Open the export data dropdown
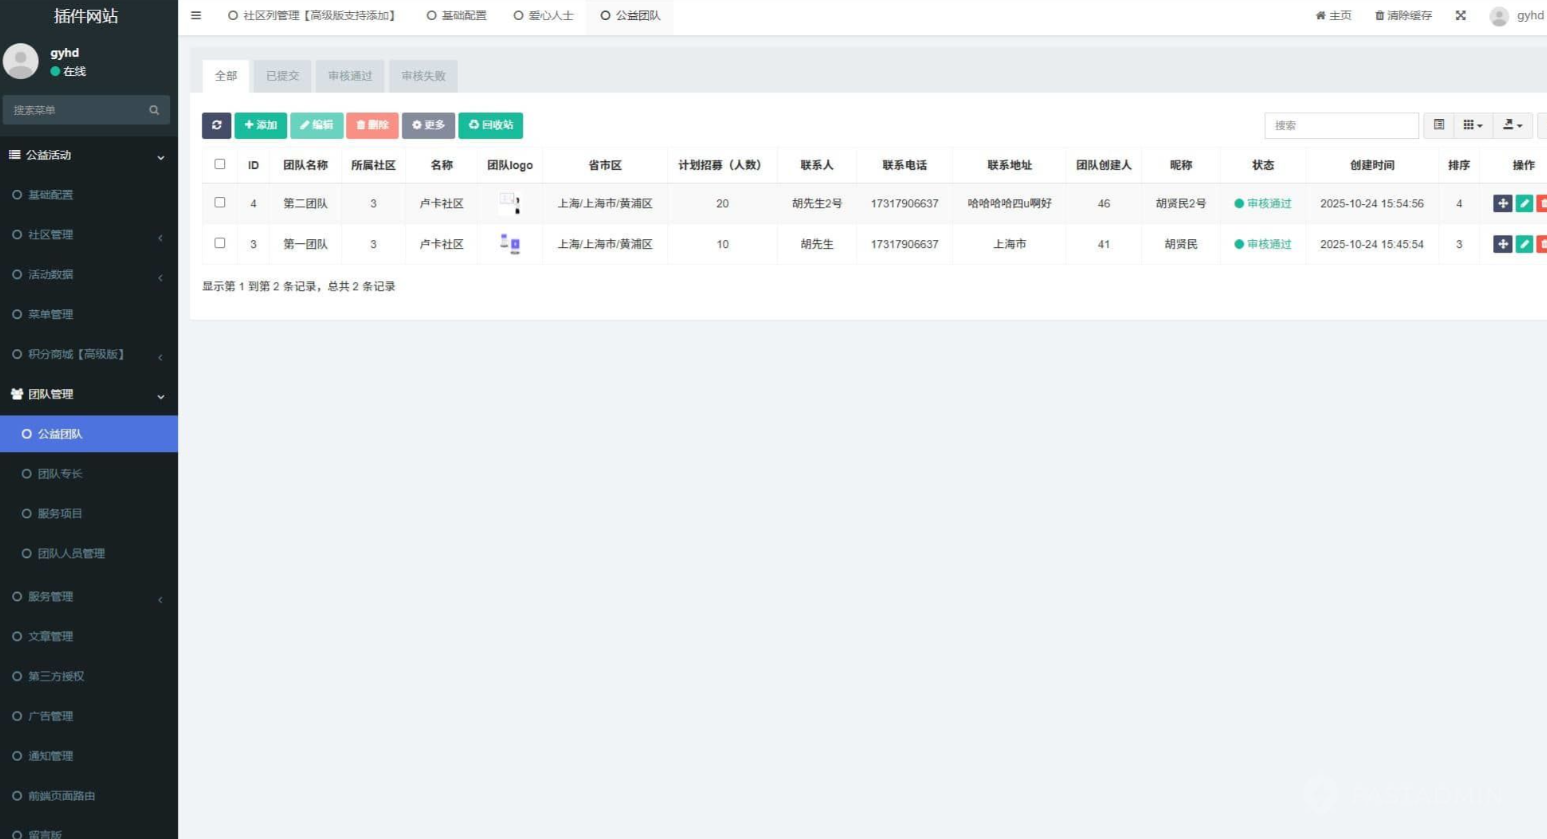The height and width of the screenshot is (839, 1547). 1512,125
